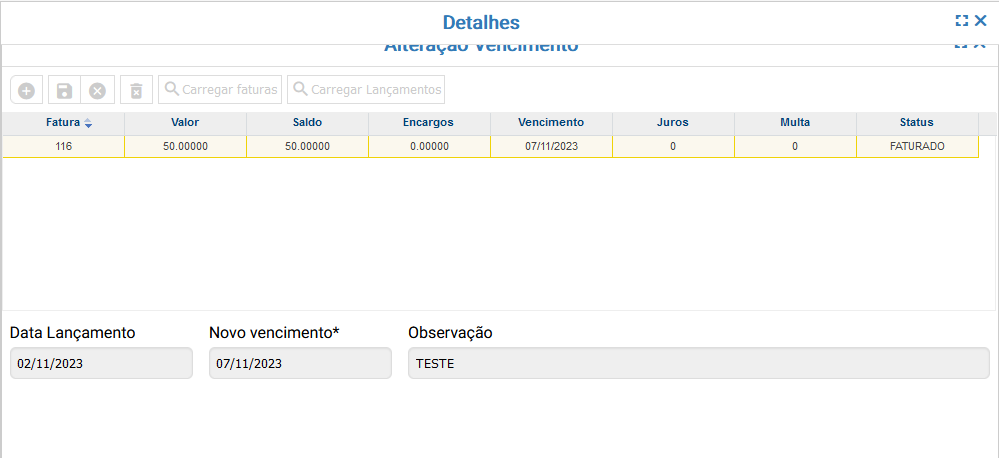The width and height of the screenshot is (999, 458).
Task: Click the cancel X circle icon
Action: [97, 90]
